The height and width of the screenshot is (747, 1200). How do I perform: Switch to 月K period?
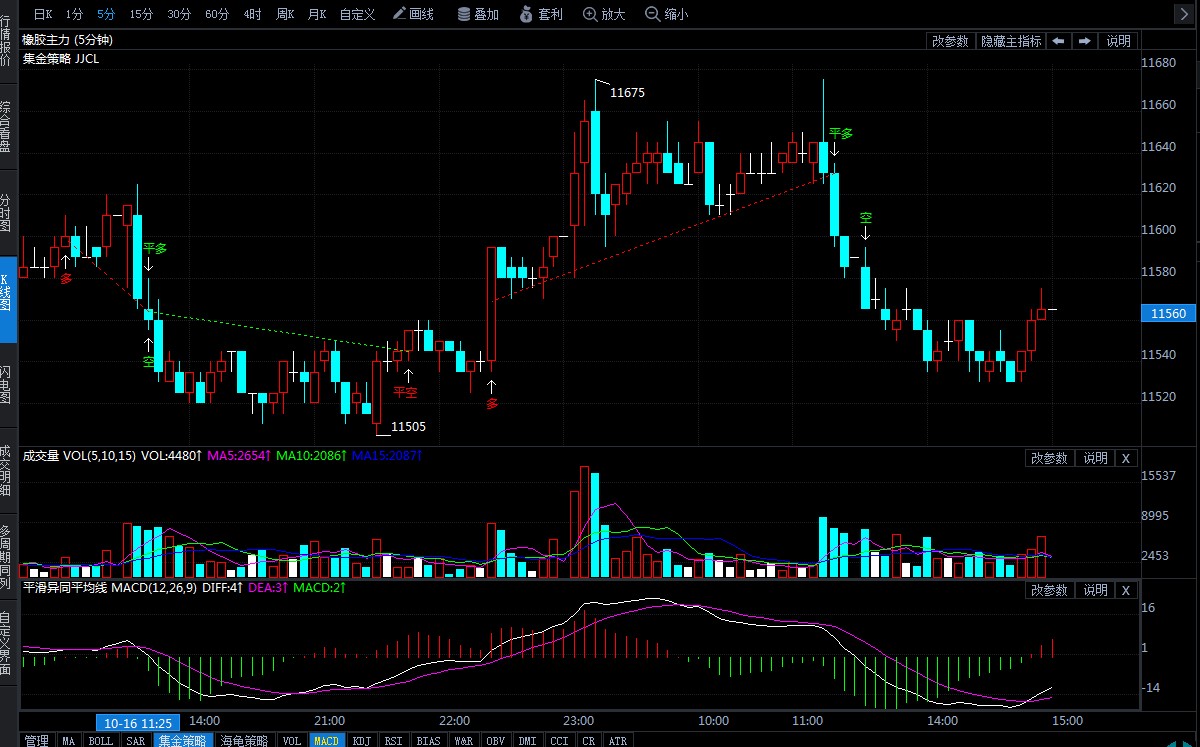(x=317, y=14)
